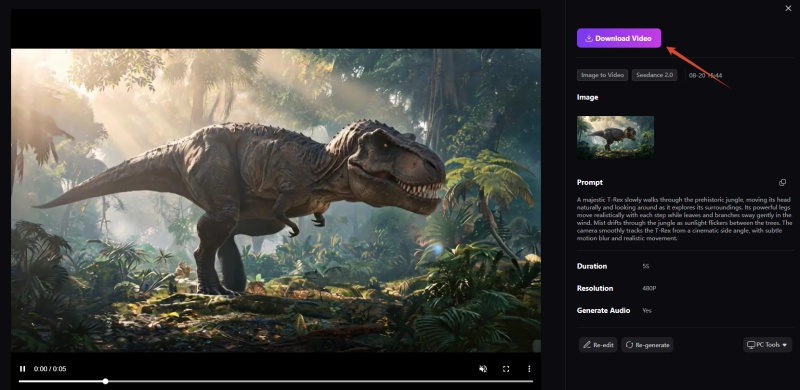Click the Duration label
Screen dimensions: 800x390
[x=592, y=266]
